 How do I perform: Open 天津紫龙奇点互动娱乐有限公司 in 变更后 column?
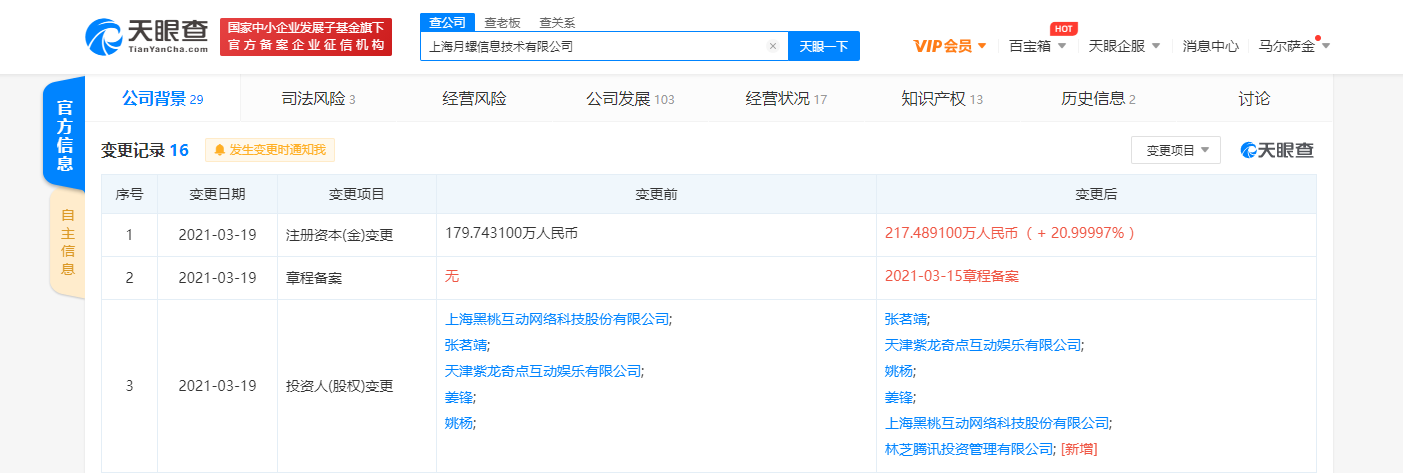(x=984, y=346)
